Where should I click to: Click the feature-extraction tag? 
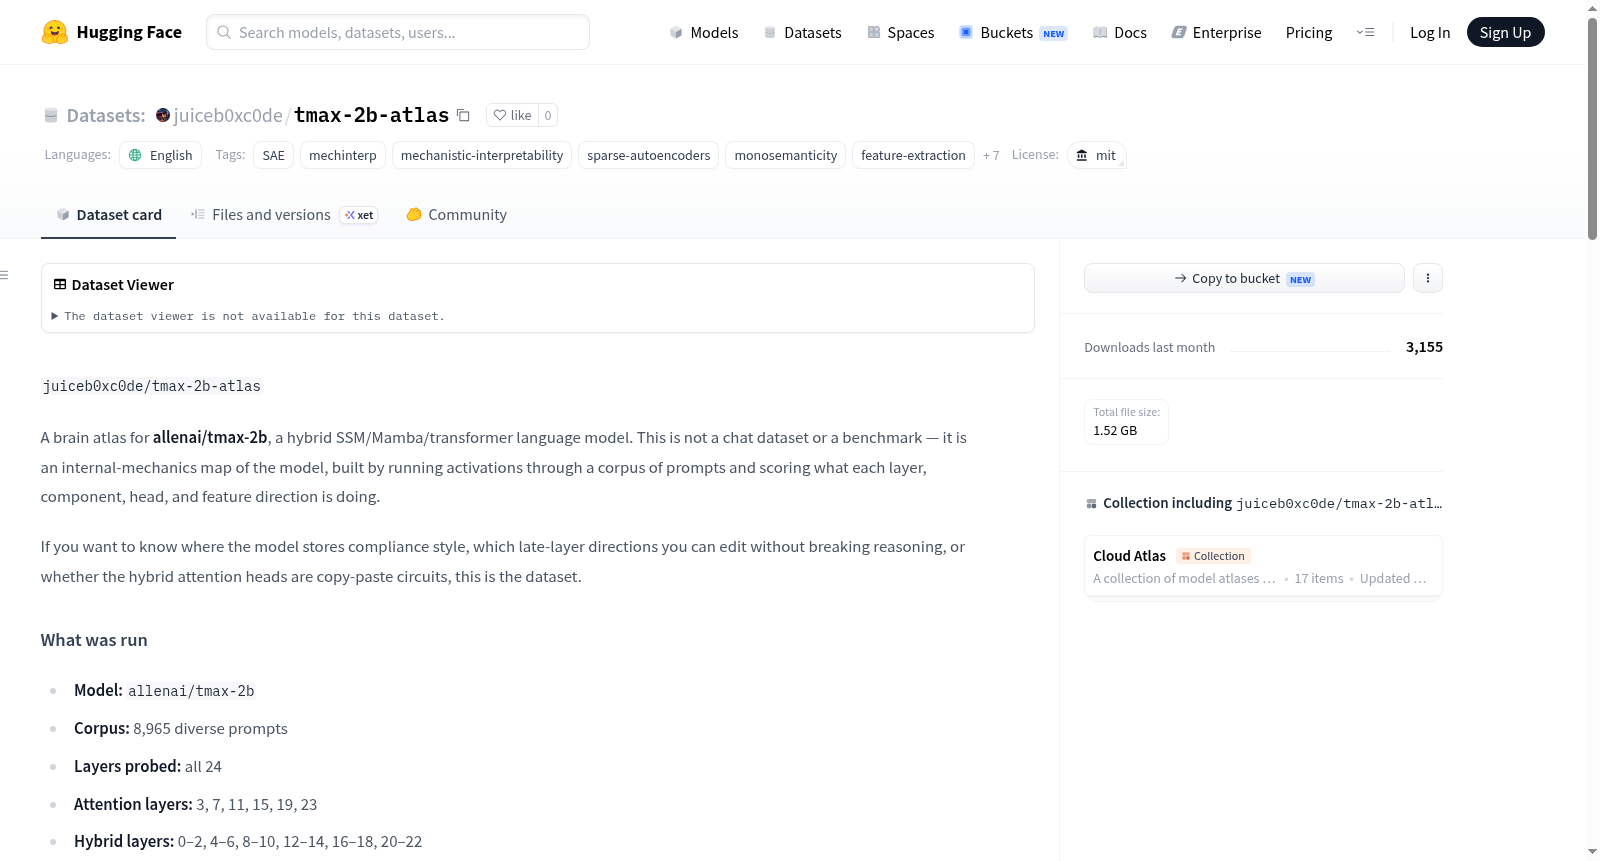pyautogui.click(x=913, y=155)
